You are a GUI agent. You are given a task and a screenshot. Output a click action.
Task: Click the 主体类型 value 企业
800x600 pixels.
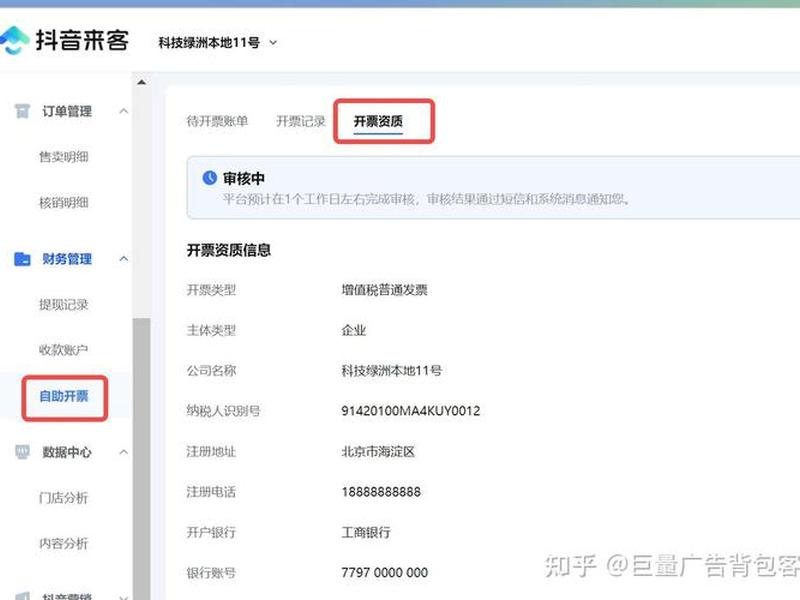click(x=354, y=330)
